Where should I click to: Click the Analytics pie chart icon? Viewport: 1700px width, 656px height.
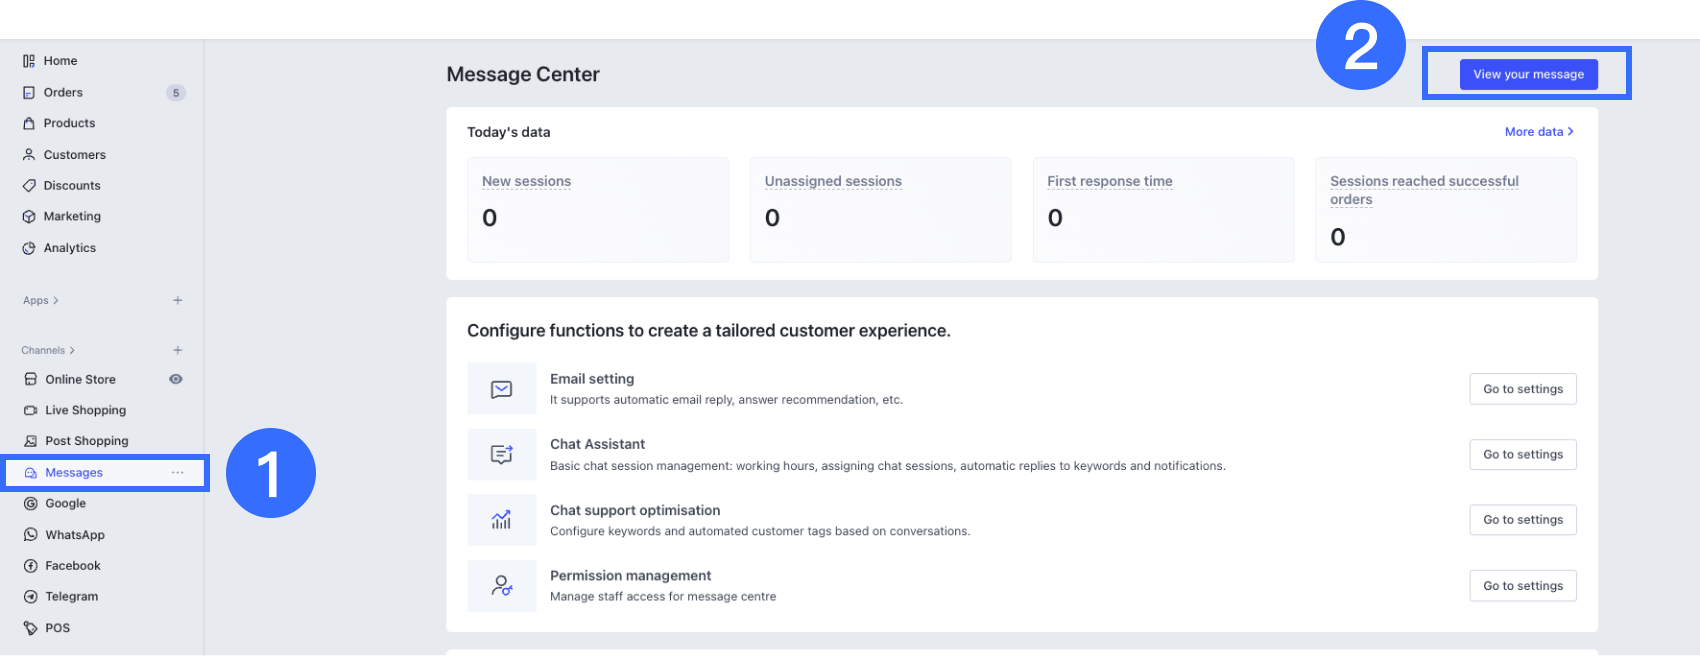[x=29, y=248]
